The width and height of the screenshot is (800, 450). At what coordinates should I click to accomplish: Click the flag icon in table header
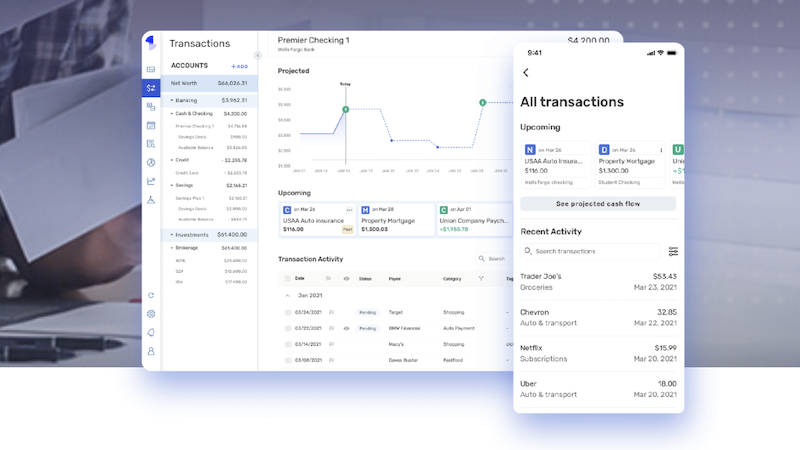tap(328, 279)
